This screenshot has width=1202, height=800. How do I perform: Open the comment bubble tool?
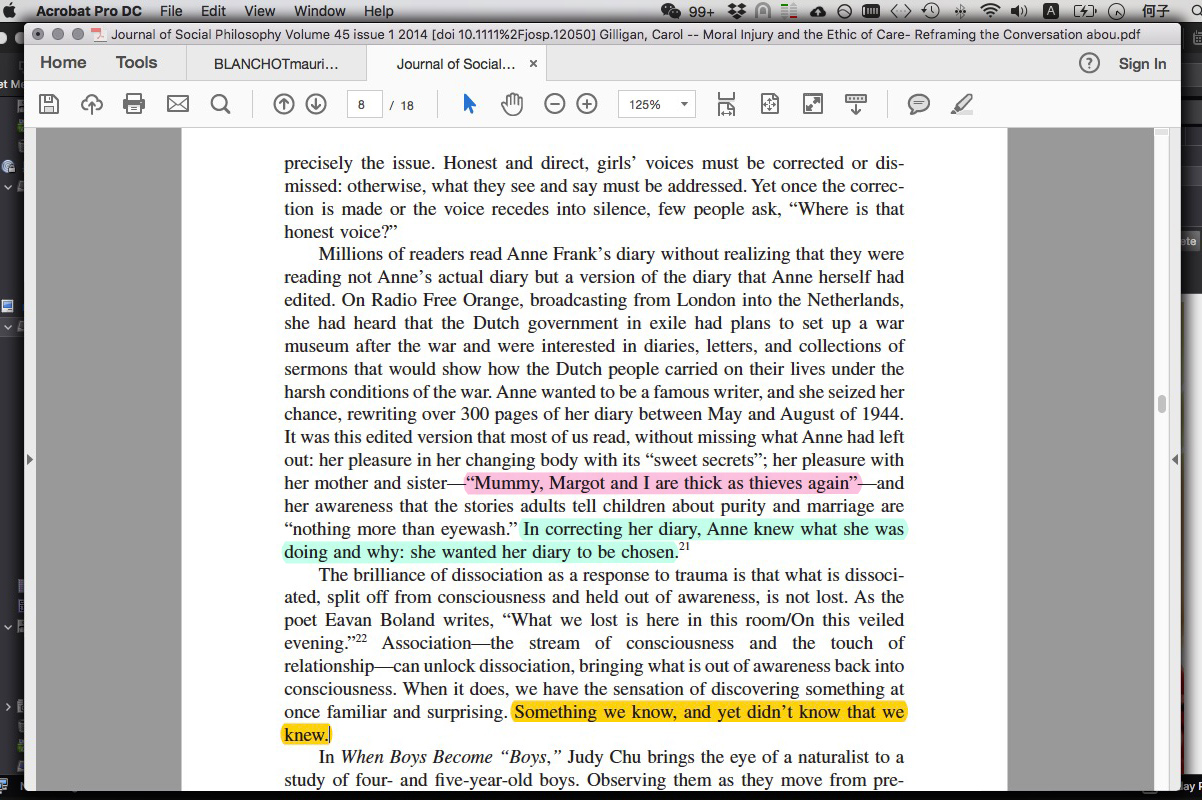click(x=918, y=104)
